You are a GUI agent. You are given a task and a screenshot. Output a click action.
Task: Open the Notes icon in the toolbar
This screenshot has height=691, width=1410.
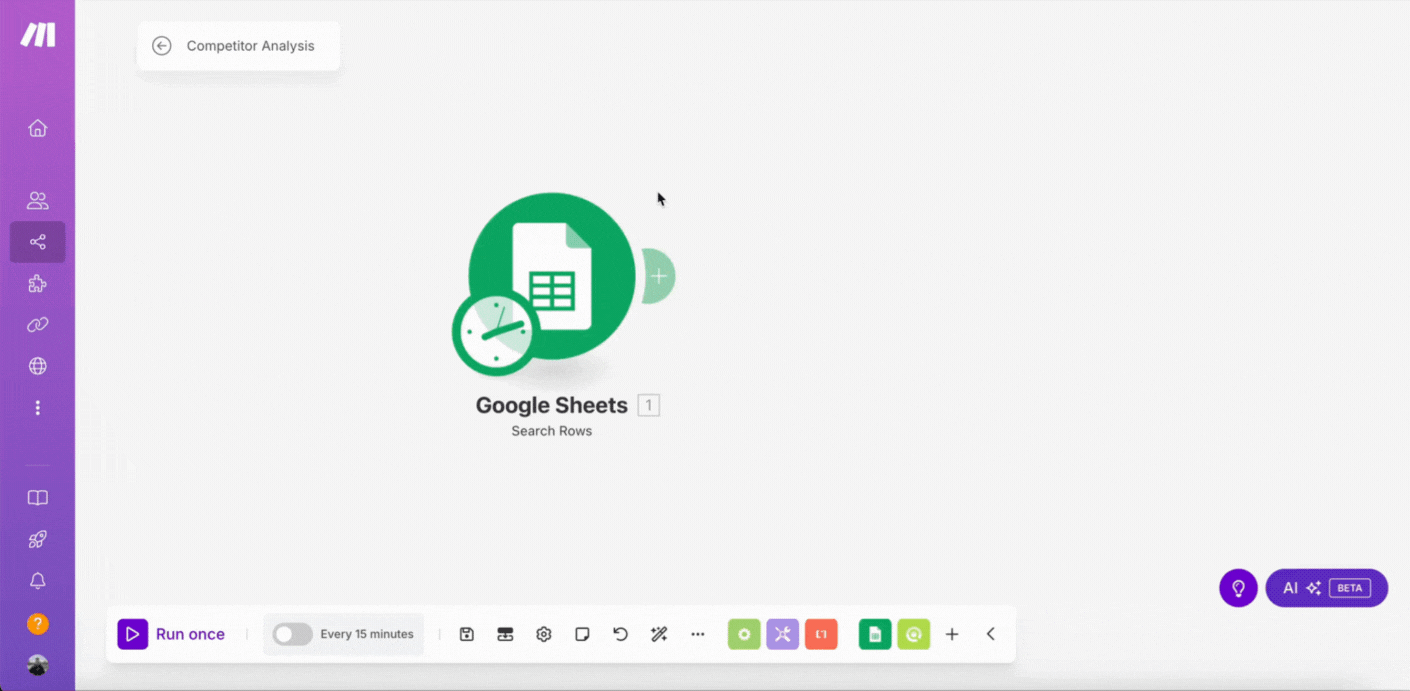pos(582,634)
